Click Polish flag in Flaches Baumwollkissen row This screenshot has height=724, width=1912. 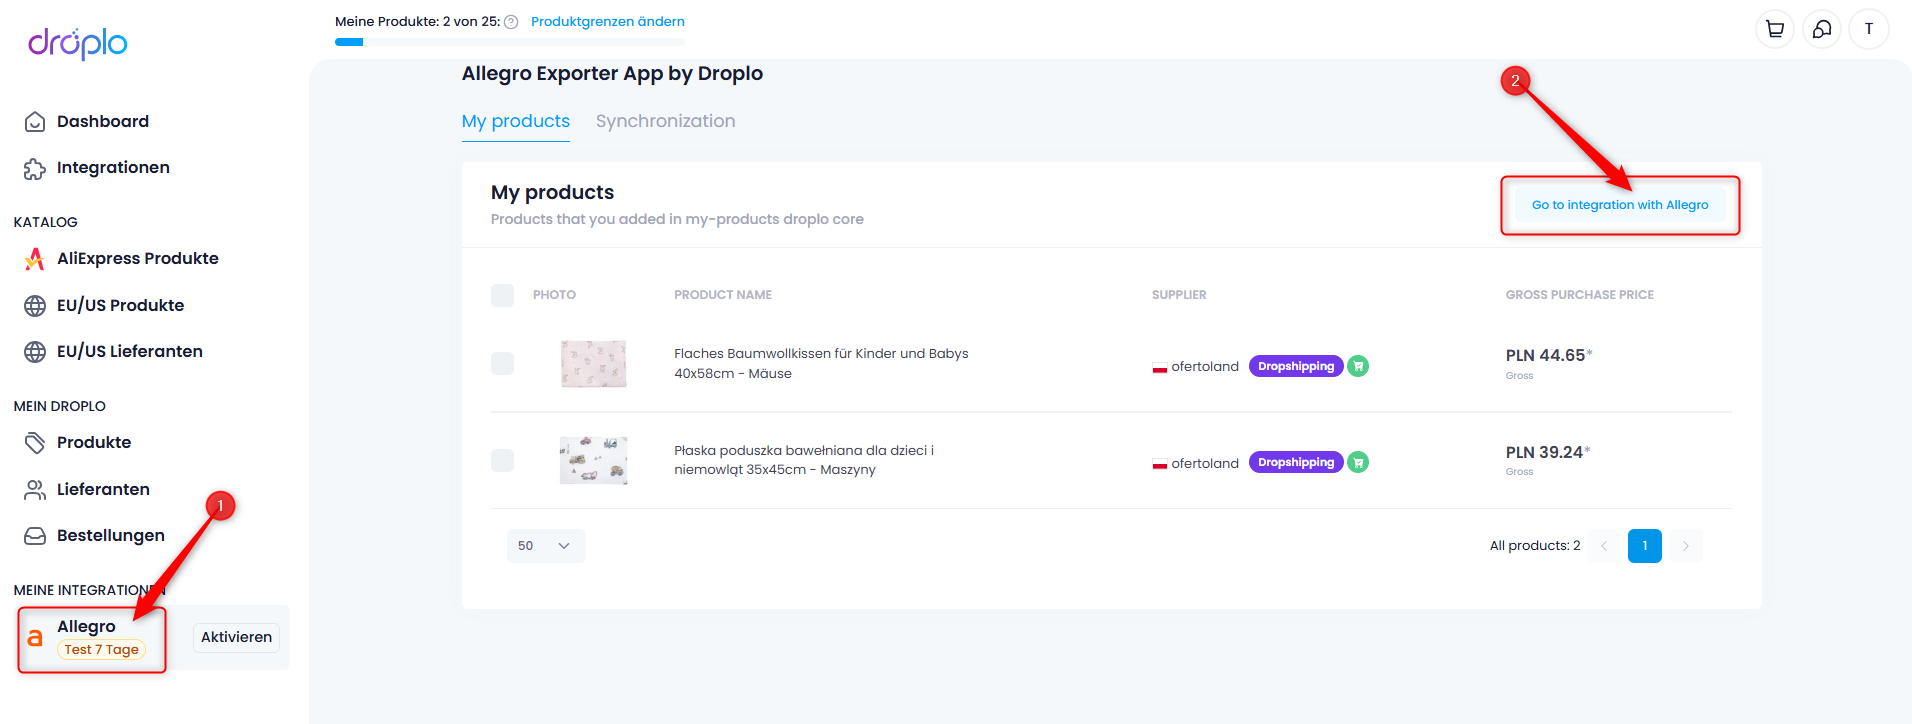(x=1160, y=367)
